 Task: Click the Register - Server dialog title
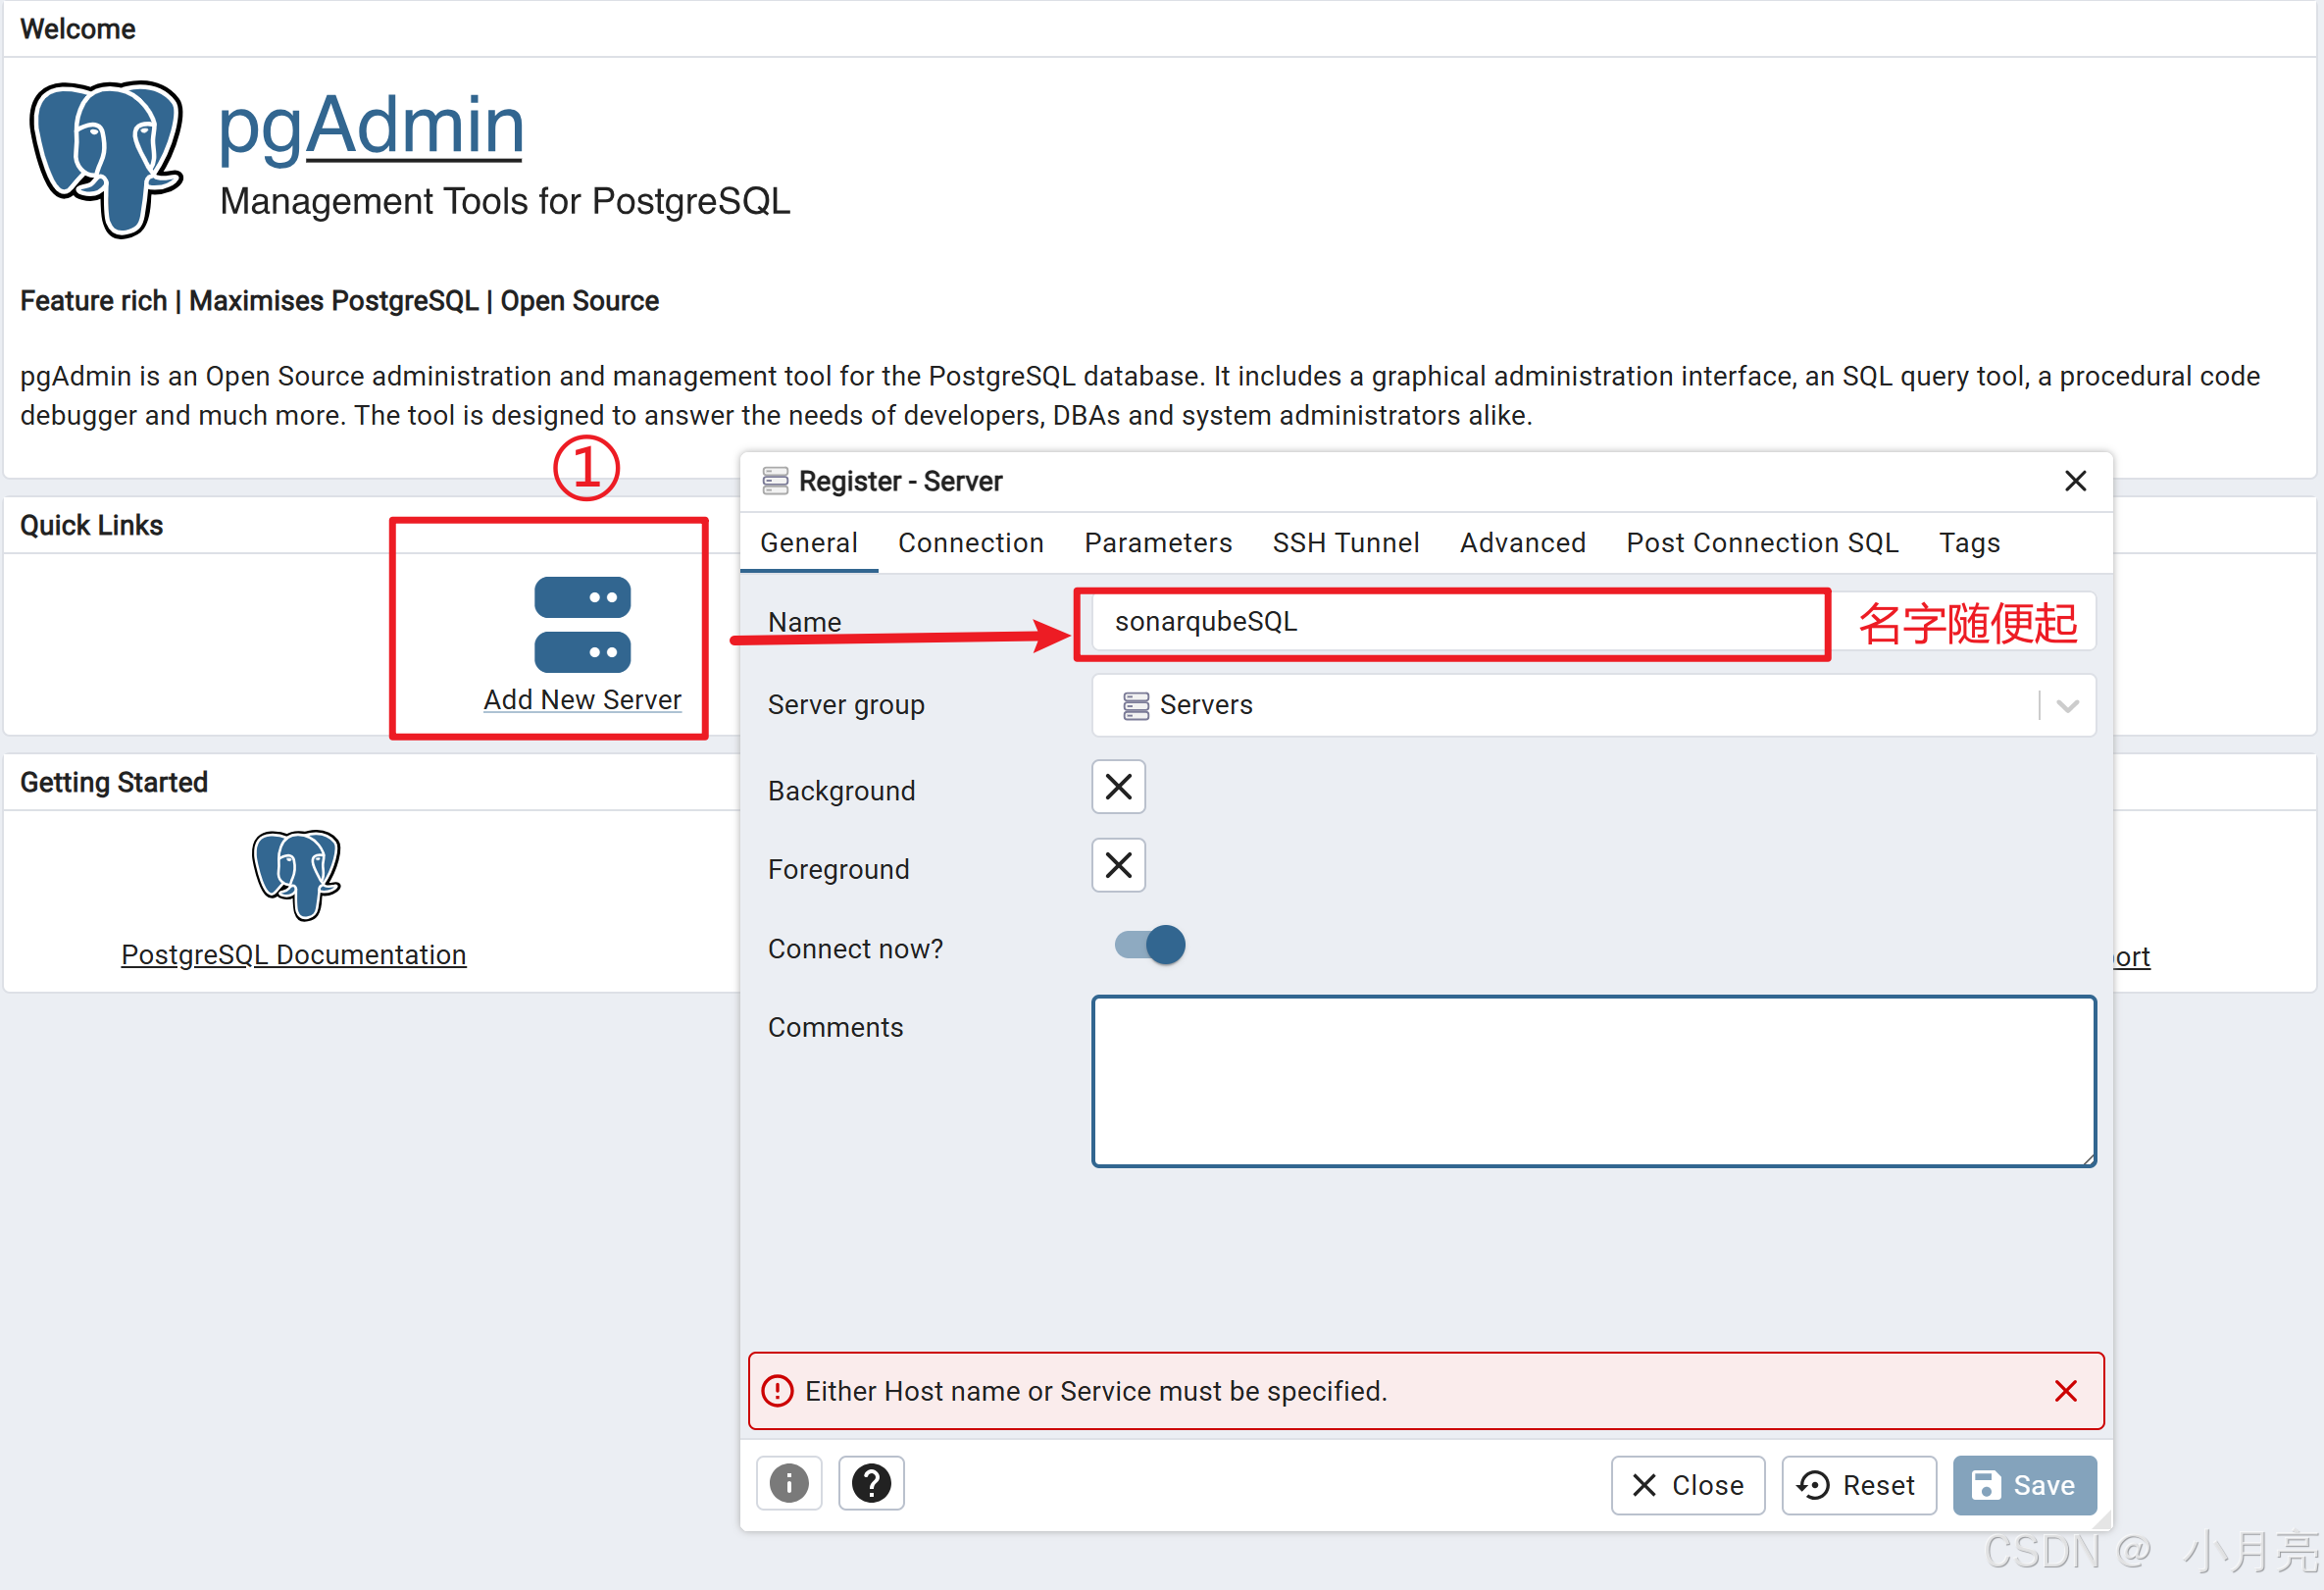(900, 481)
